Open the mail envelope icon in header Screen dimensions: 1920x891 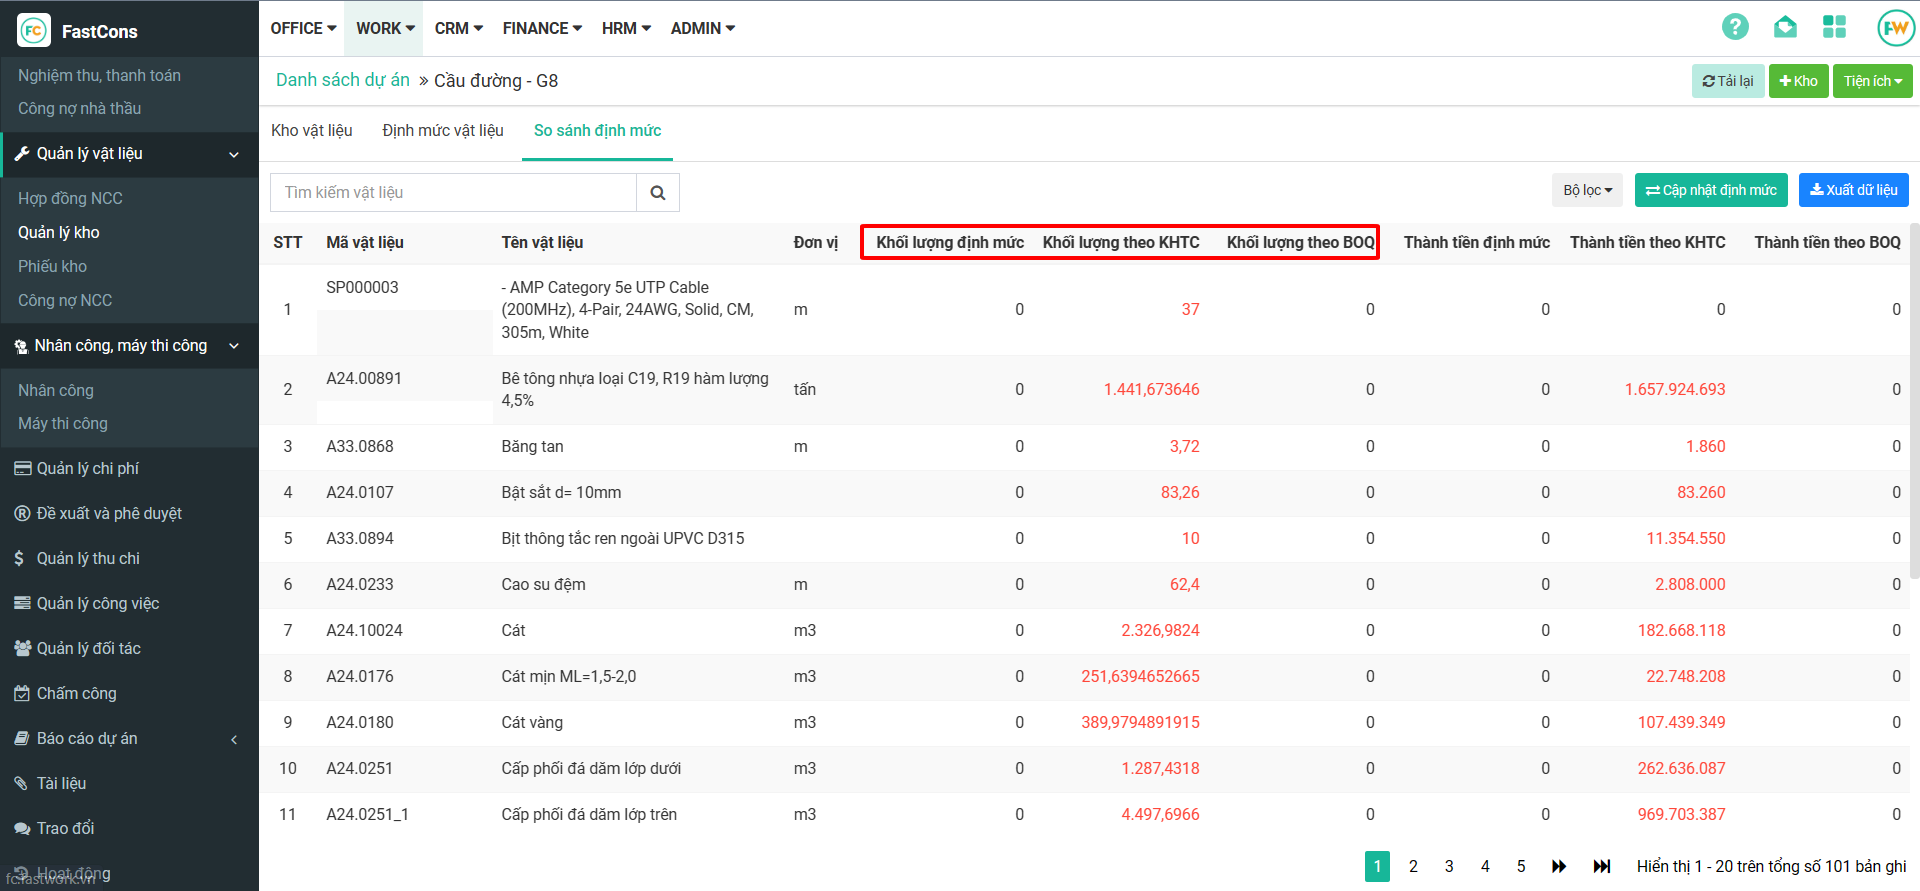pyautogui.click(x=1785, y=27)
